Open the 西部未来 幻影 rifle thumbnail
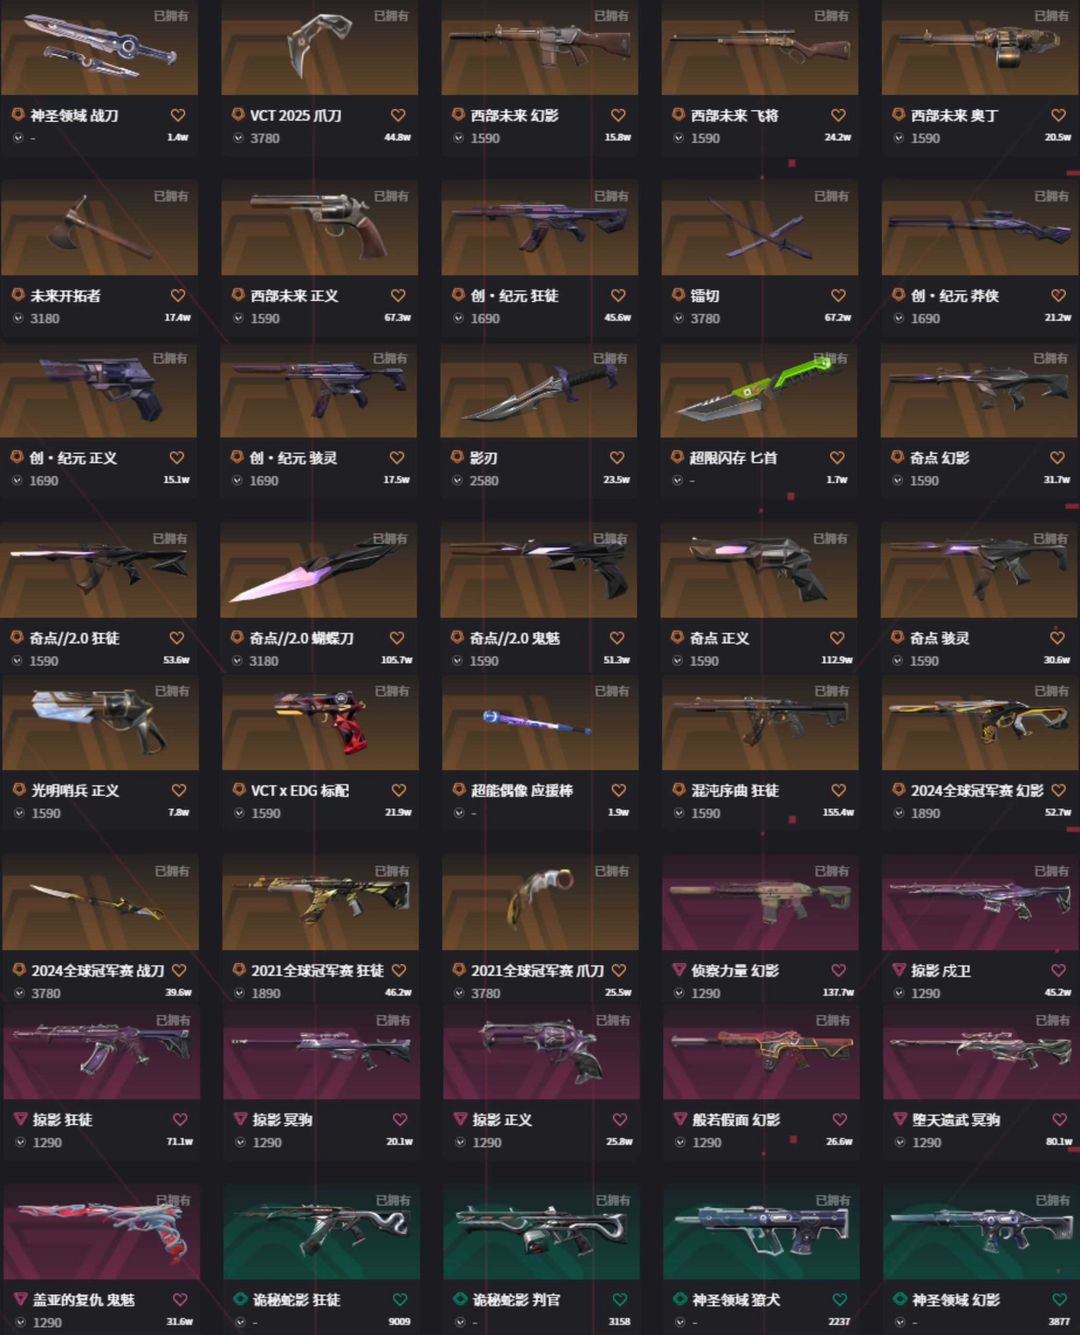Viewport: 1080px width, 1335px height. point(540,47)
